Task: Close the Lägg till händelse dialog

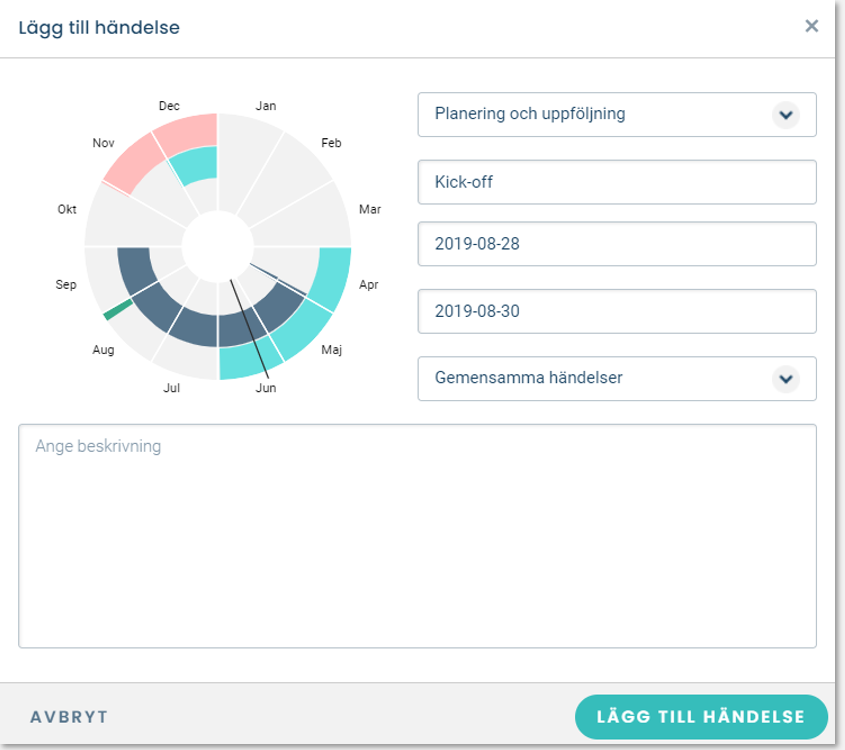Action: (811, 26)
